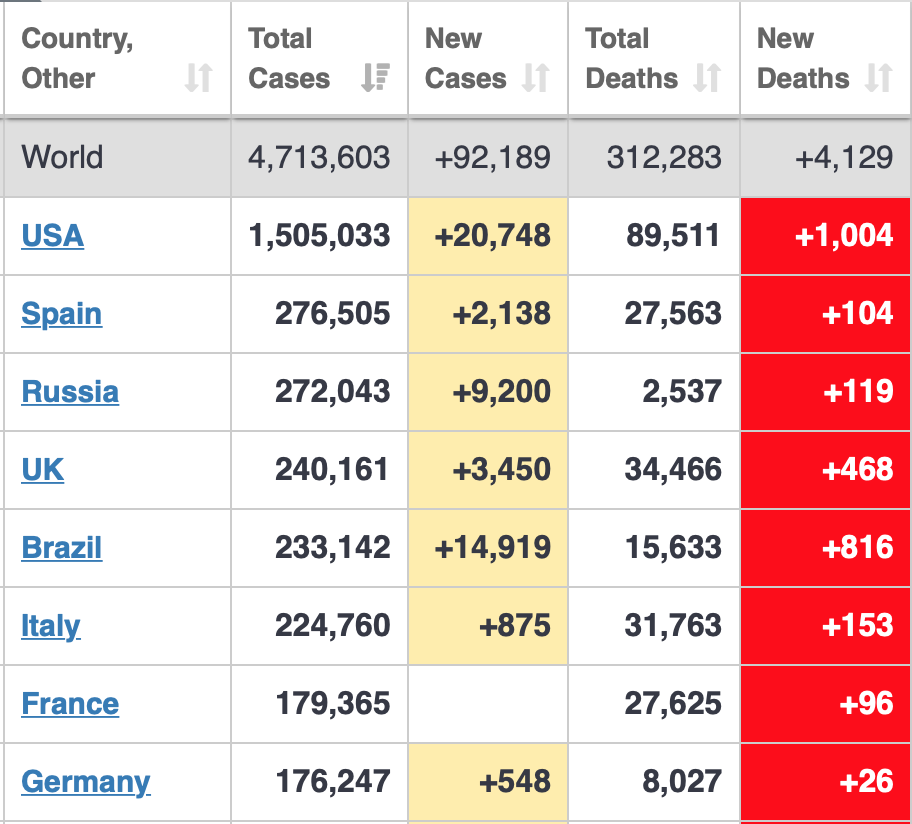Click Brazil's +14,919 new cases cell

pyautogui.click(x=488, y=548)
